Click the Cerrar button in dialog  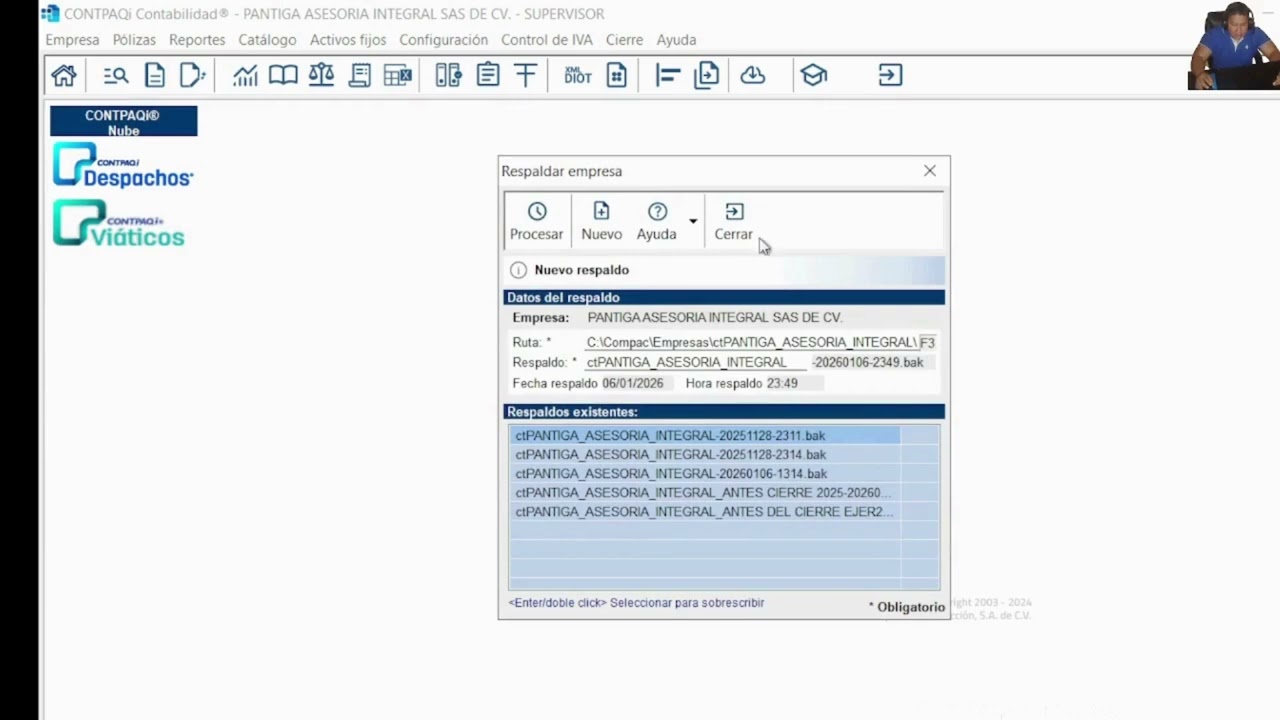click(733, 221)
